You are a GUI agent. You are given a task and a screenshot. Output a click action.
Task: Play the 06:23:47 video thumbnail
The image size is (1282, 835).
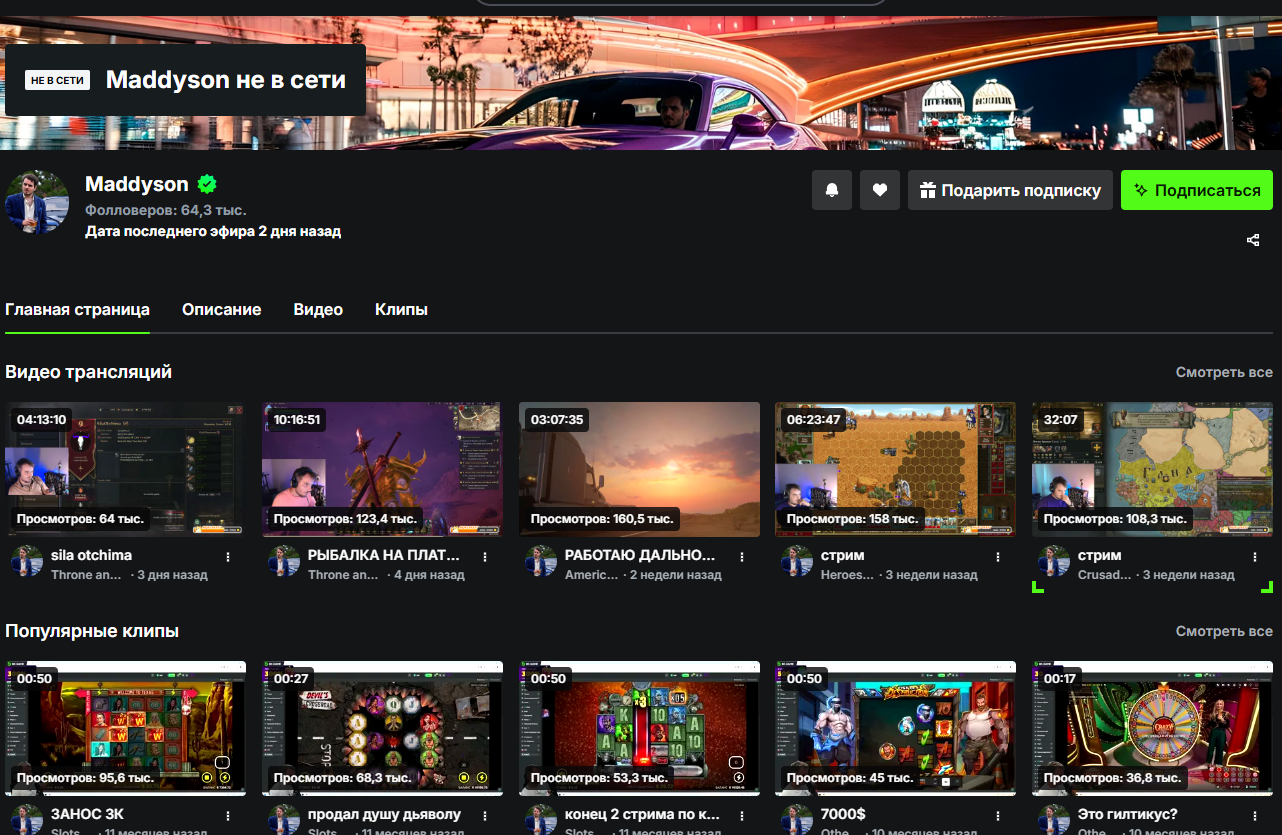895,469
